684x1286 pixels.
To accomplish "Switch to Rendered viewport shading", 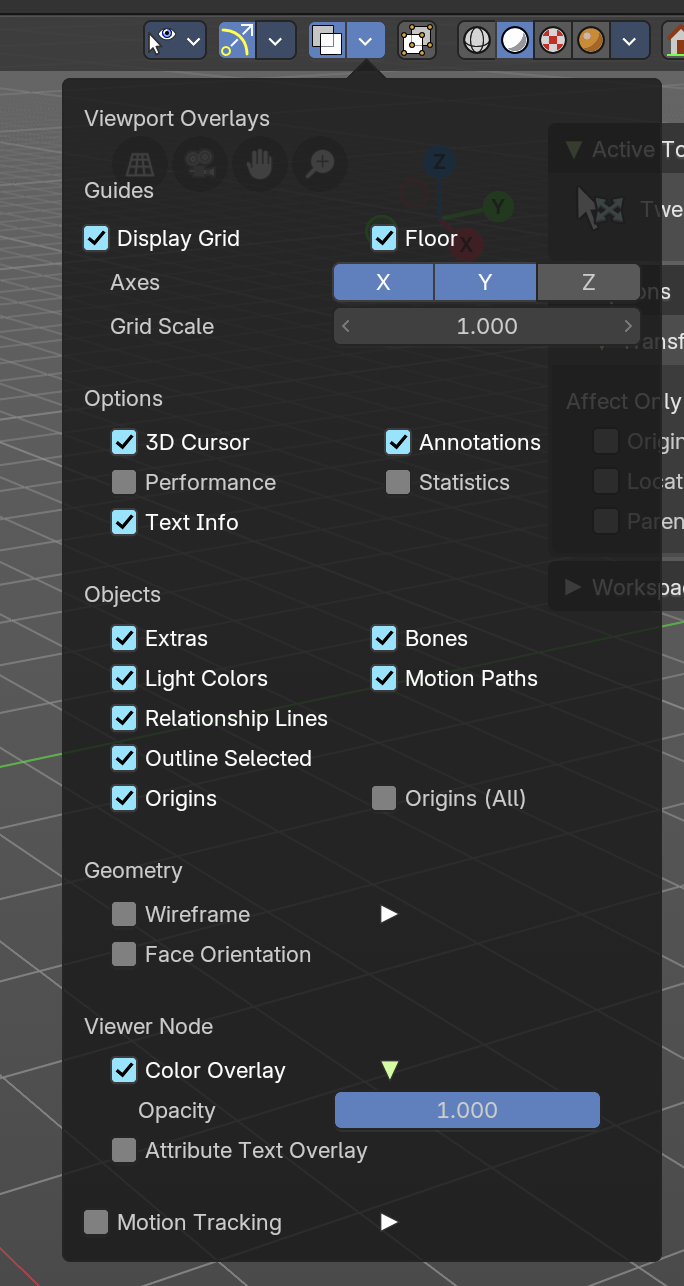I will (x=591, y=41).
